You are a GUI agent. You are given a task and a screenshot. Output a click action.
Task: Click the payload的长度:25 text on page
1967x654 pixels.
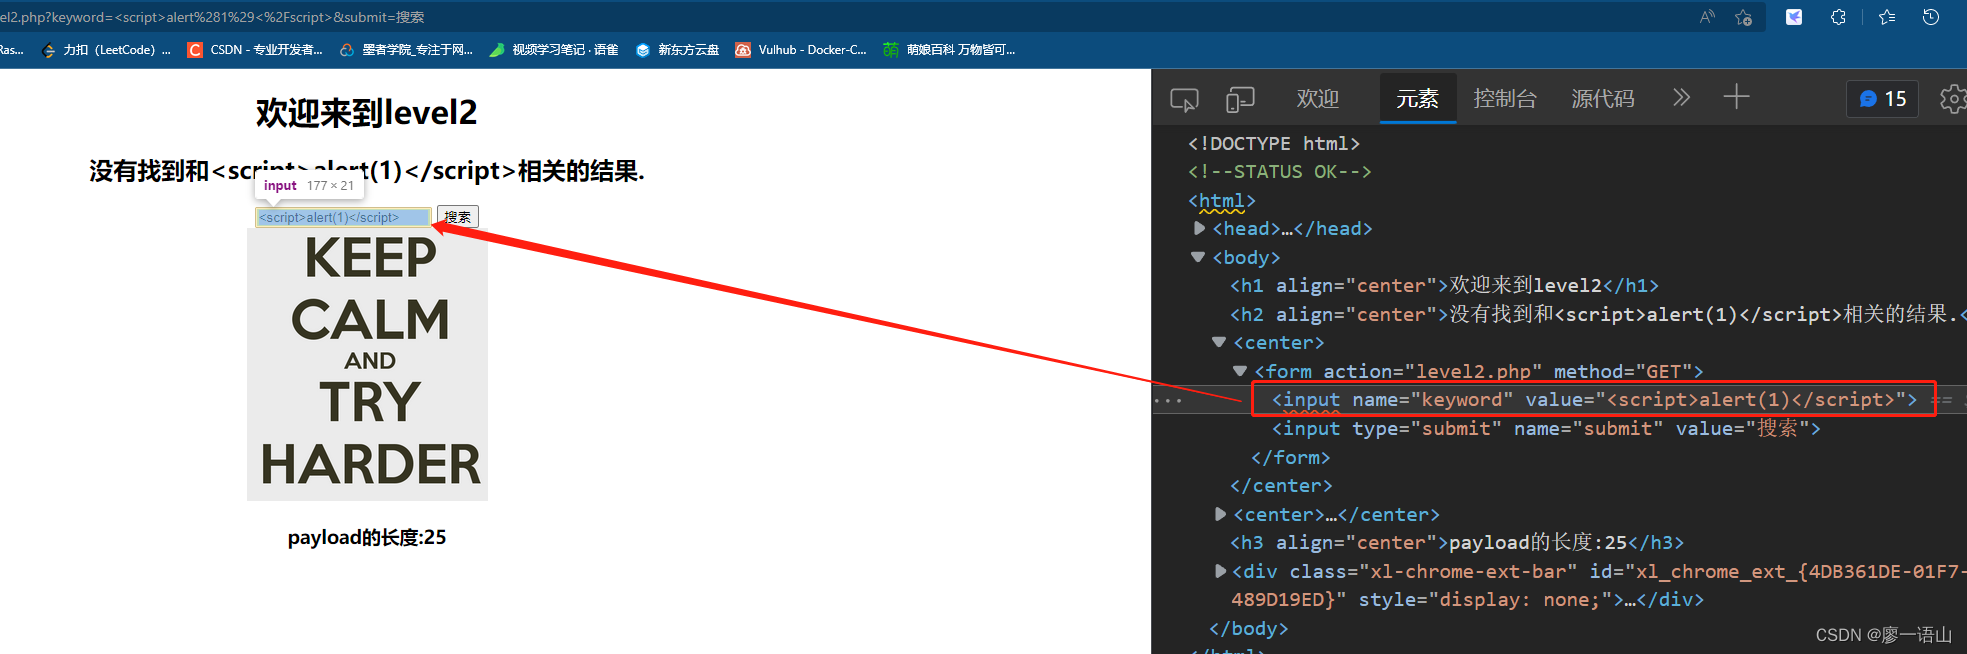[x=367, y=537]
